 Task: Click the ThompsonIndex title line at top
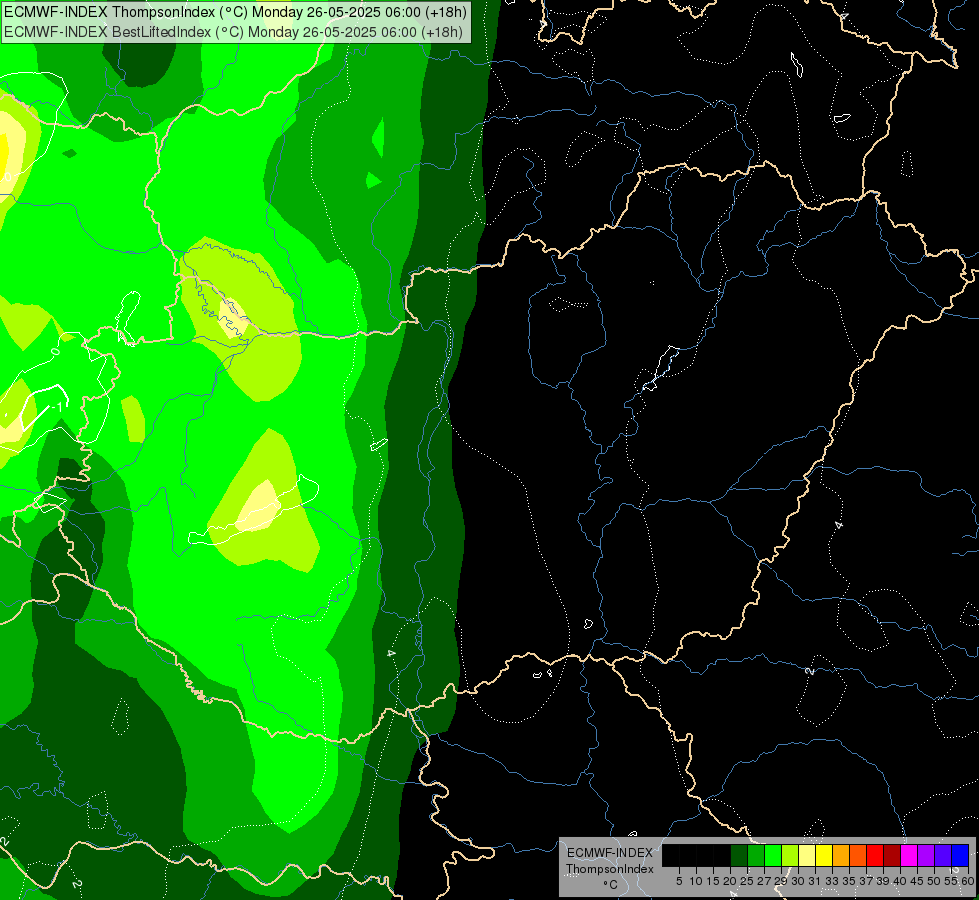click(x=235, y=12)
